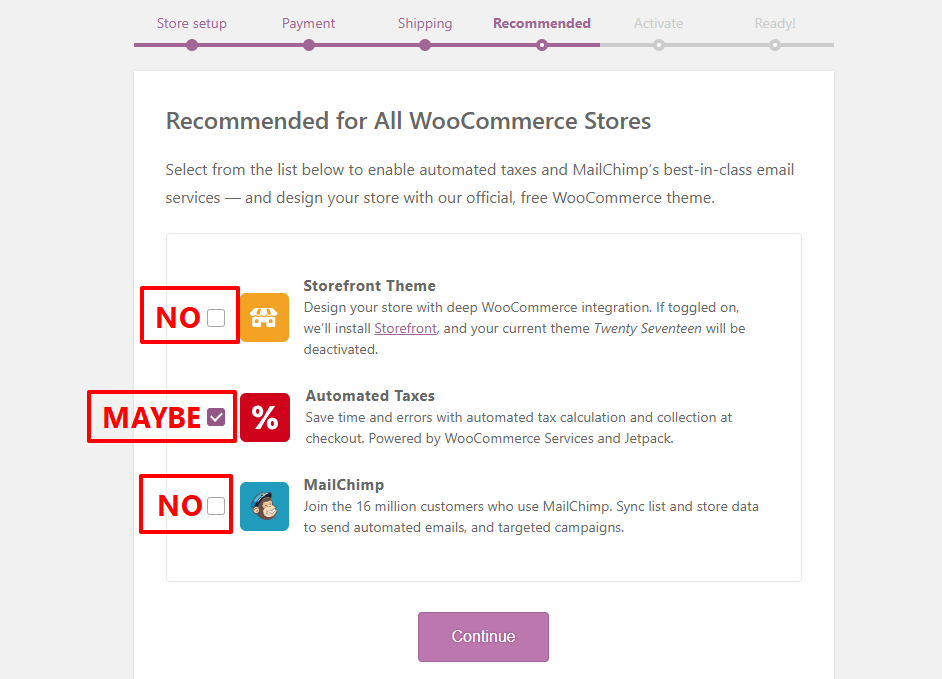Viewport: 942px width, 679px height.
Task: Click the MailChimp heading text
Action: 344,485
